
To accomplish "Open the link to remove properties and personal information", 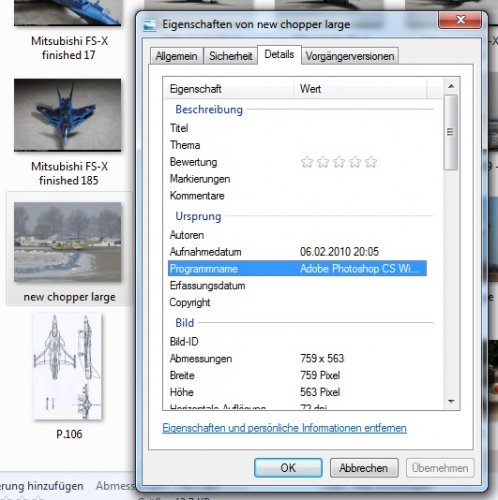I will click(284, 428).
